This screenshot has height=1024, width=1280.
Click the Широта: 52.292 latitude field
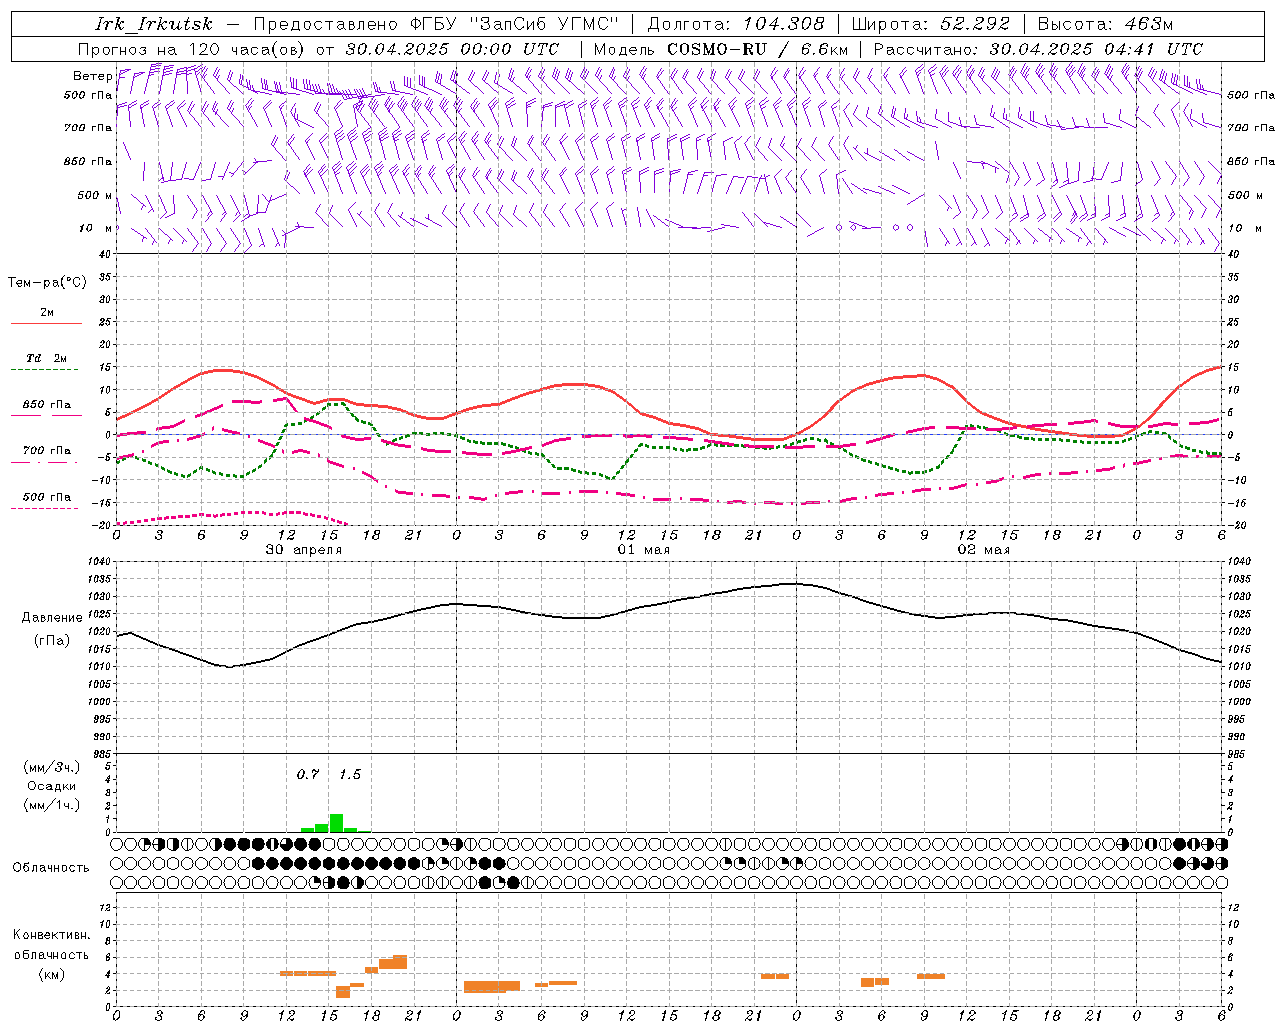pos(931,24)
